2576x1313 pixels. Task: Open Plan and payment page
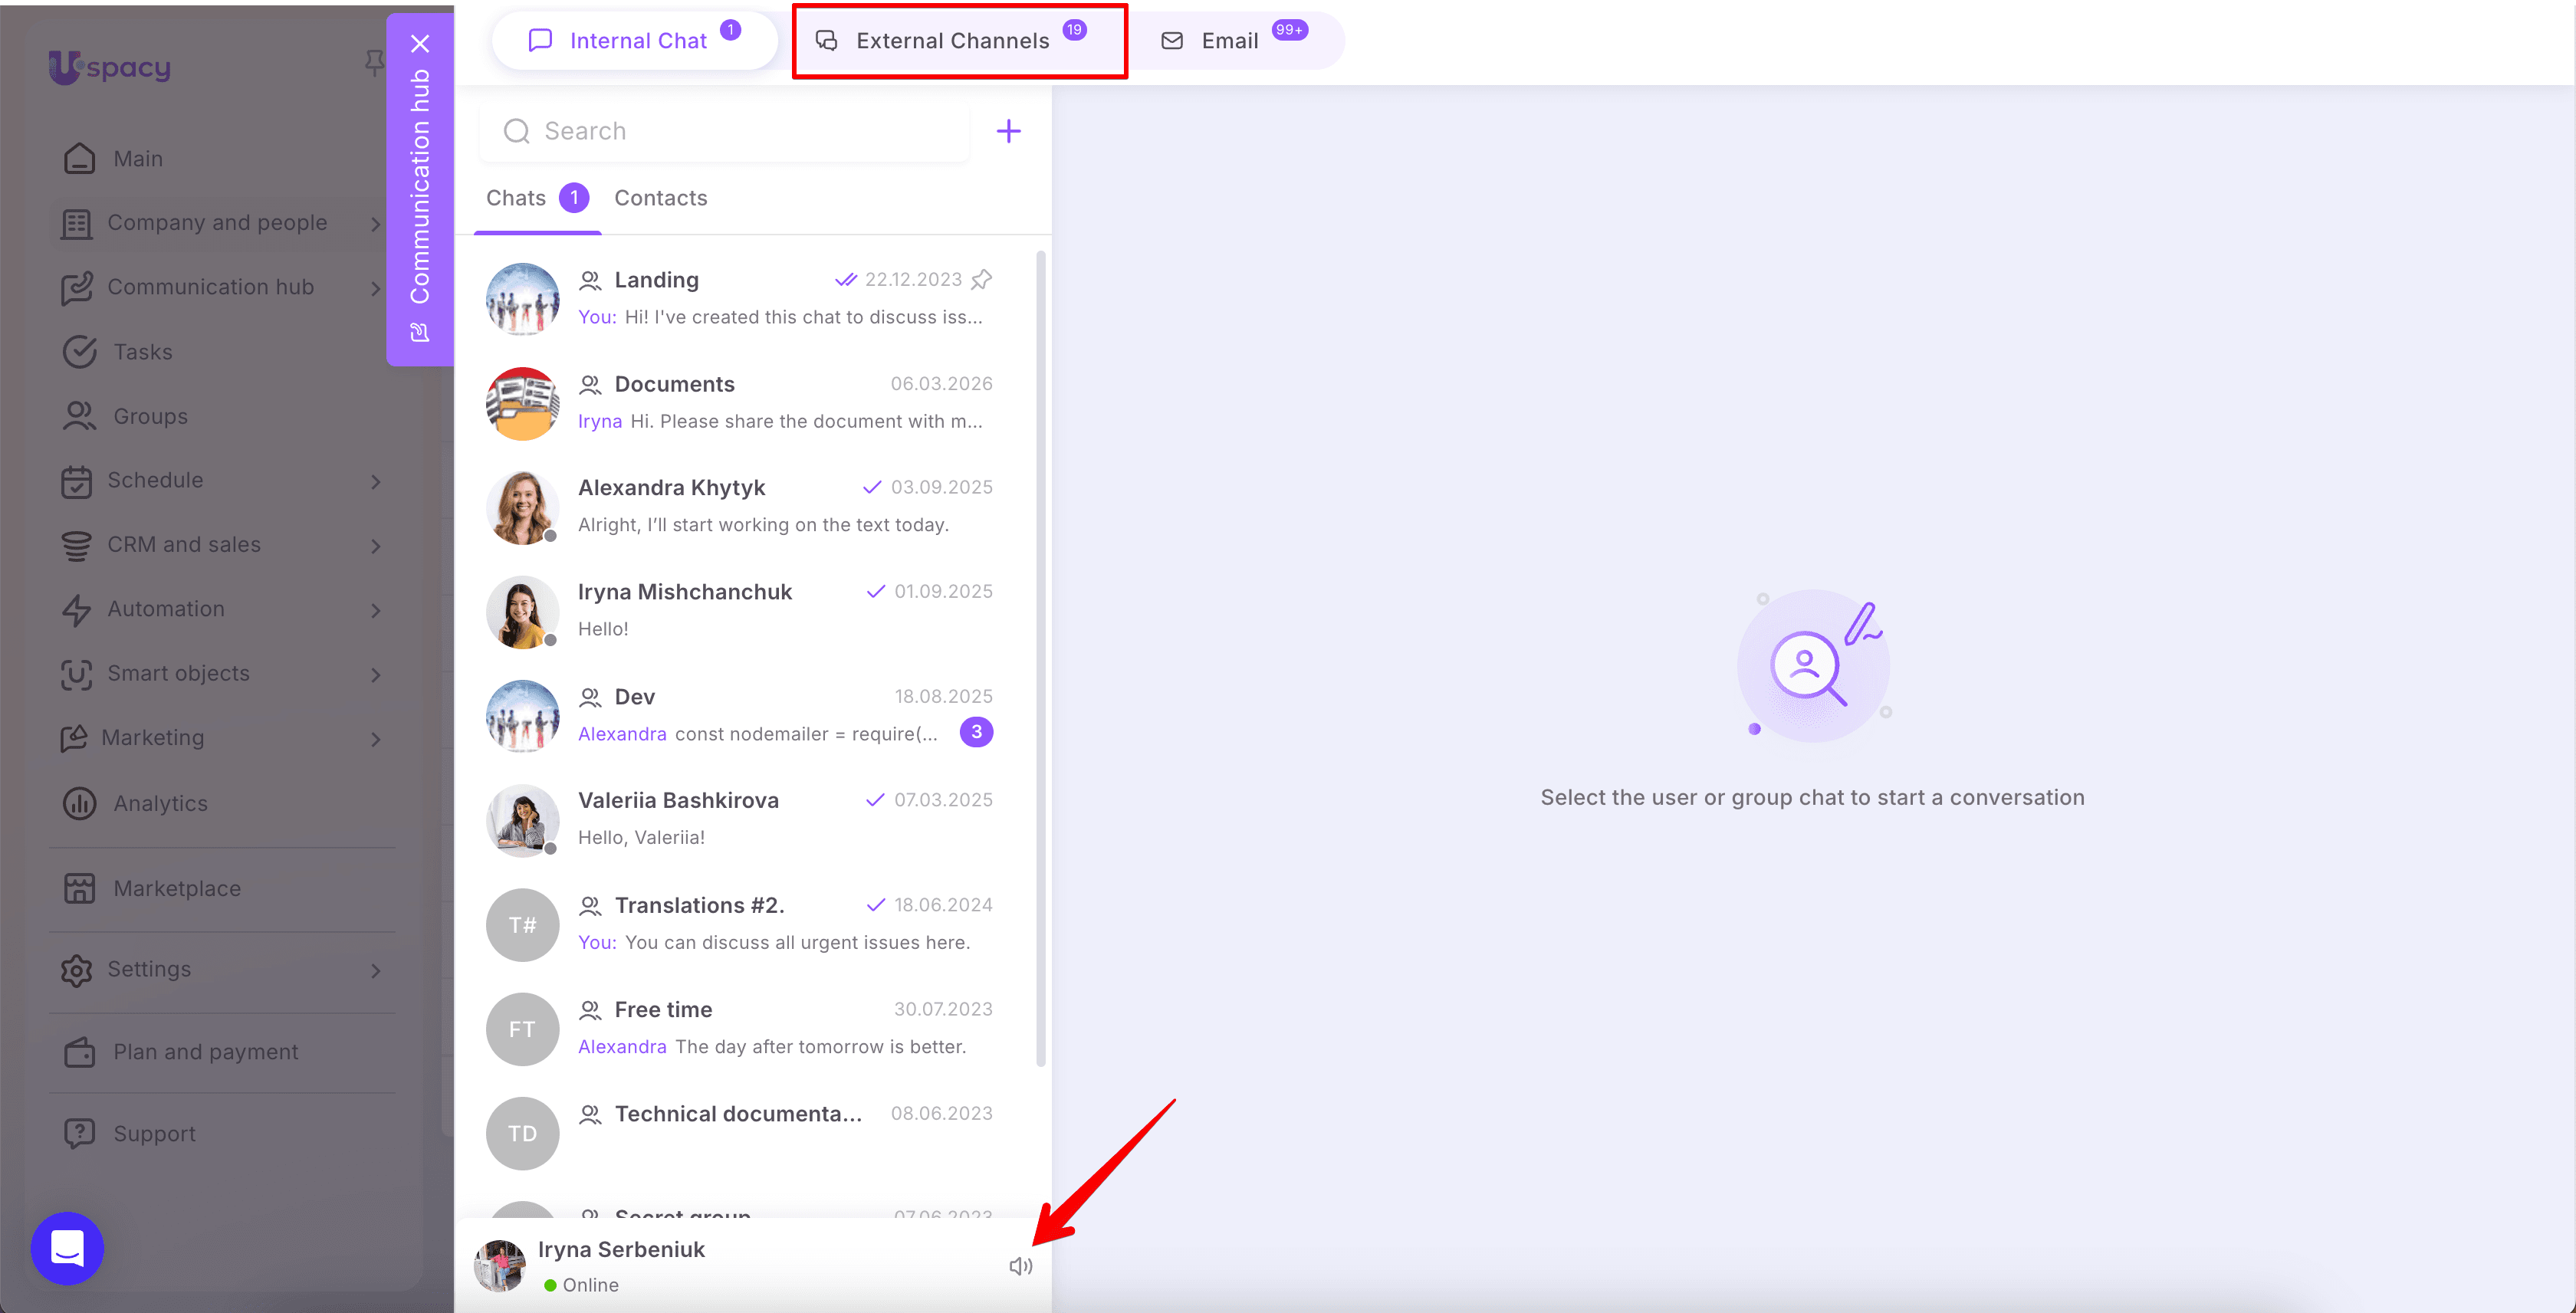[206, 1052]
